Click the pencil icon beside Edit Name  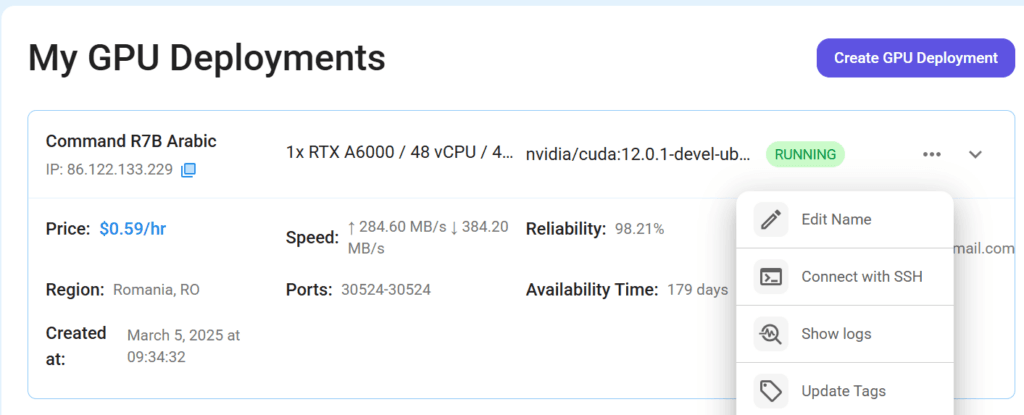(771, 220)
